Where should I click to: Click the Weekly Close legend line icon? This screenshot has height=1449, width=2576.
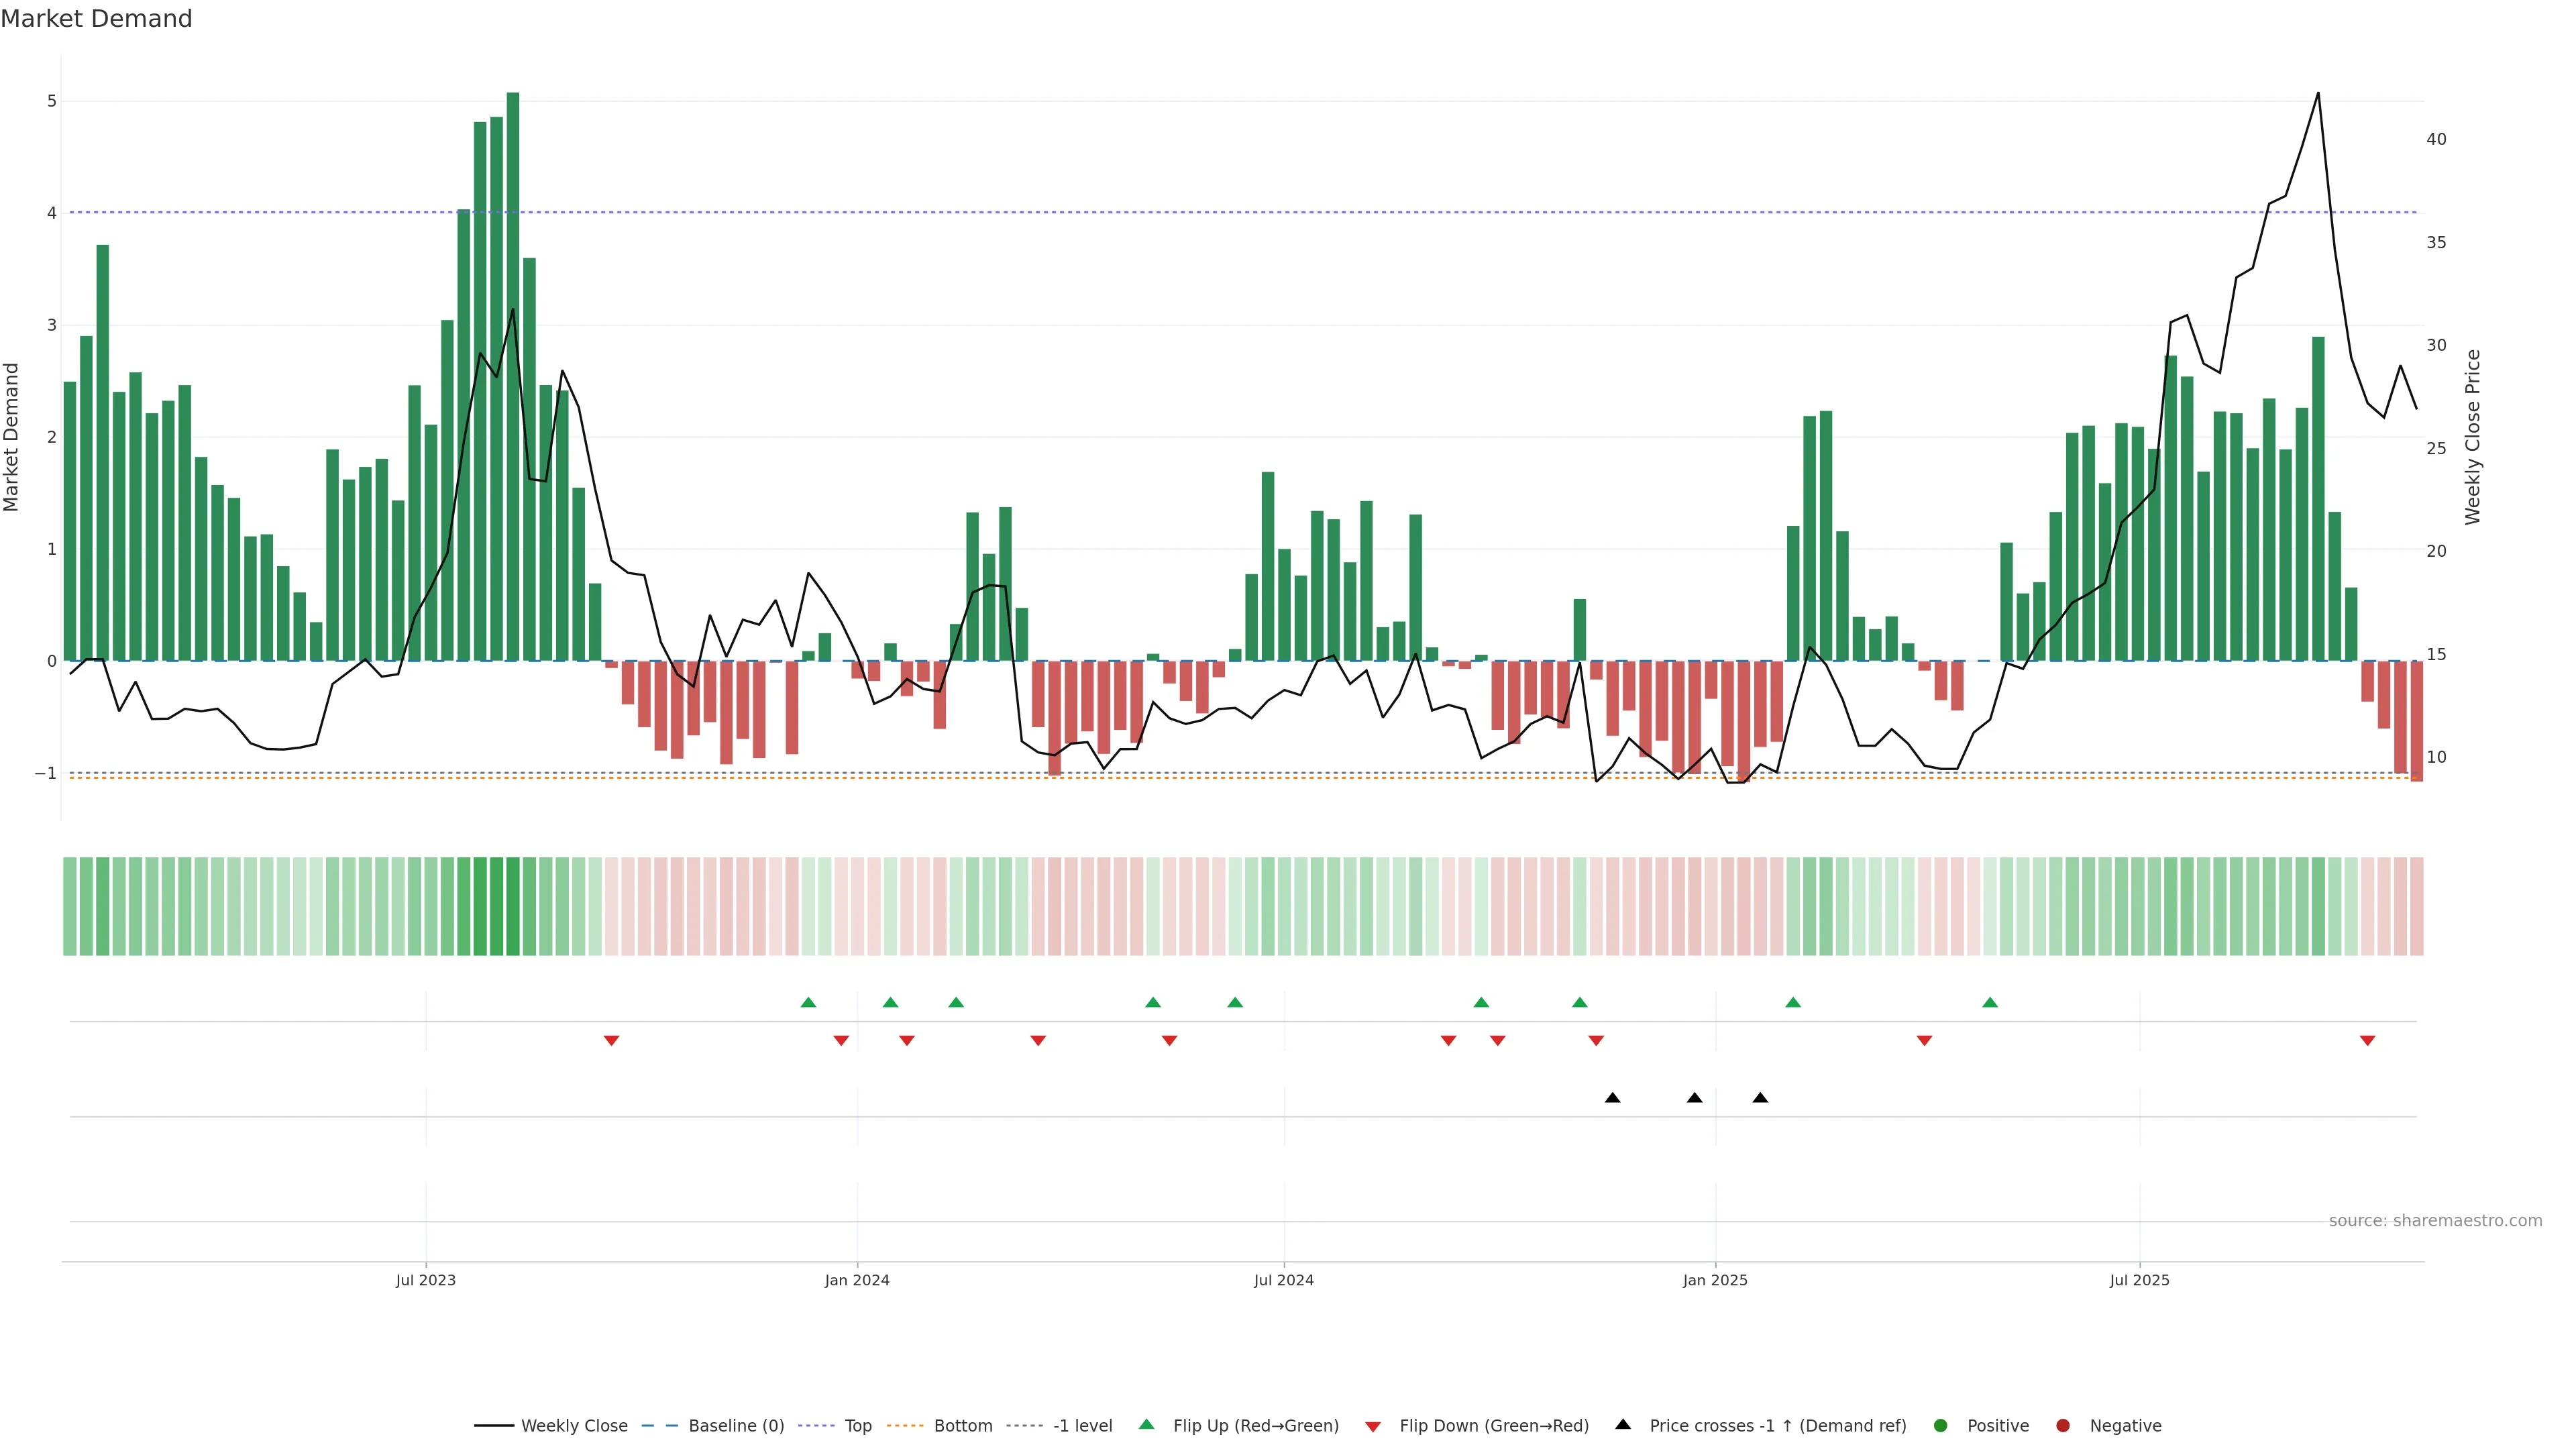click(494, 1425)
